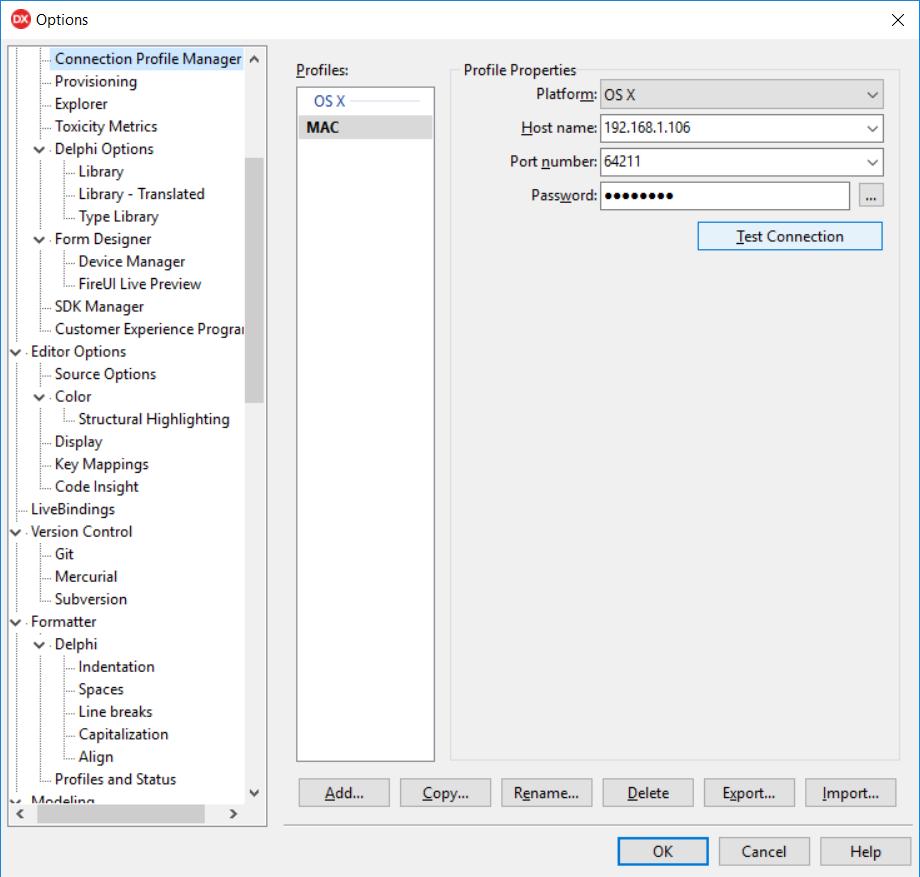Viewport: 920px width, 877px height.
Task: Close the Options dialog window
Action: 897,20
